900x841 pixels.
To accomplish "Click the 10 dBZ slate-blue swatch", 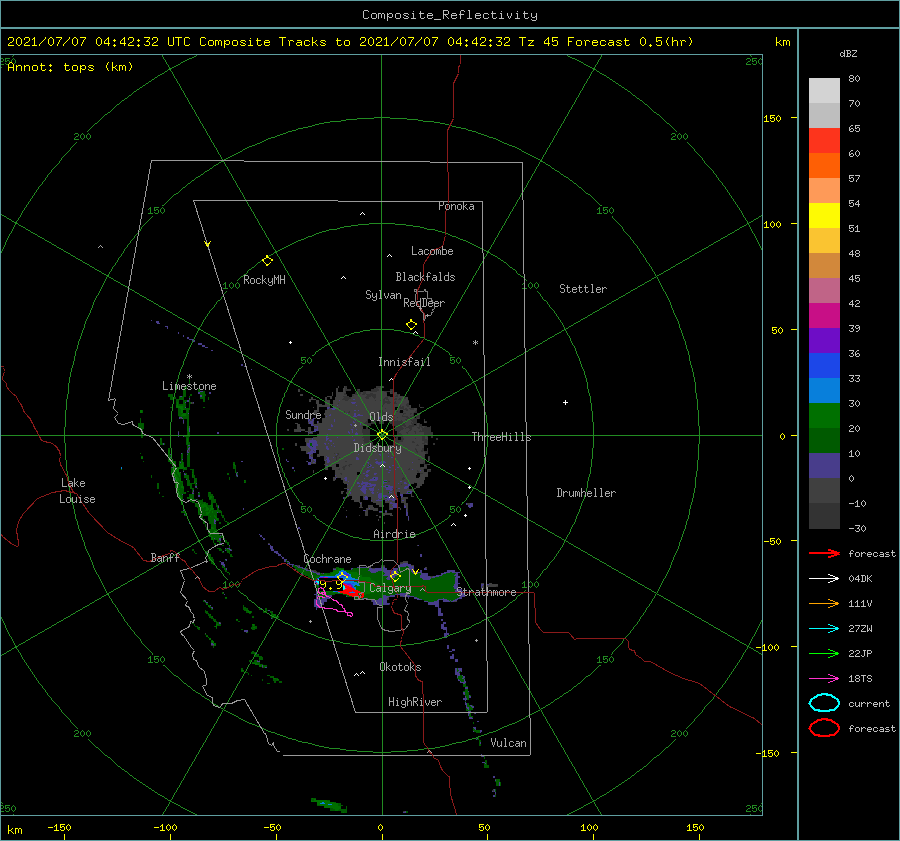I will tap(824, 466).
